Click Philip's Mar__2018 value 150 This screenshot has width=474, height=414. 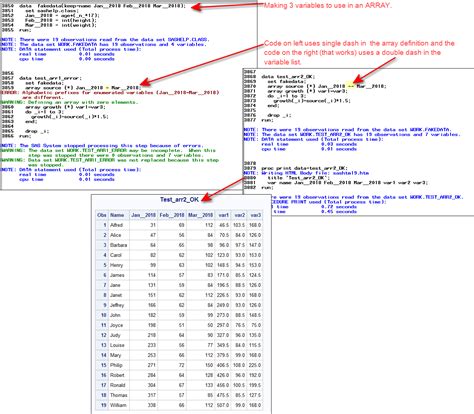tap(209, 365)
